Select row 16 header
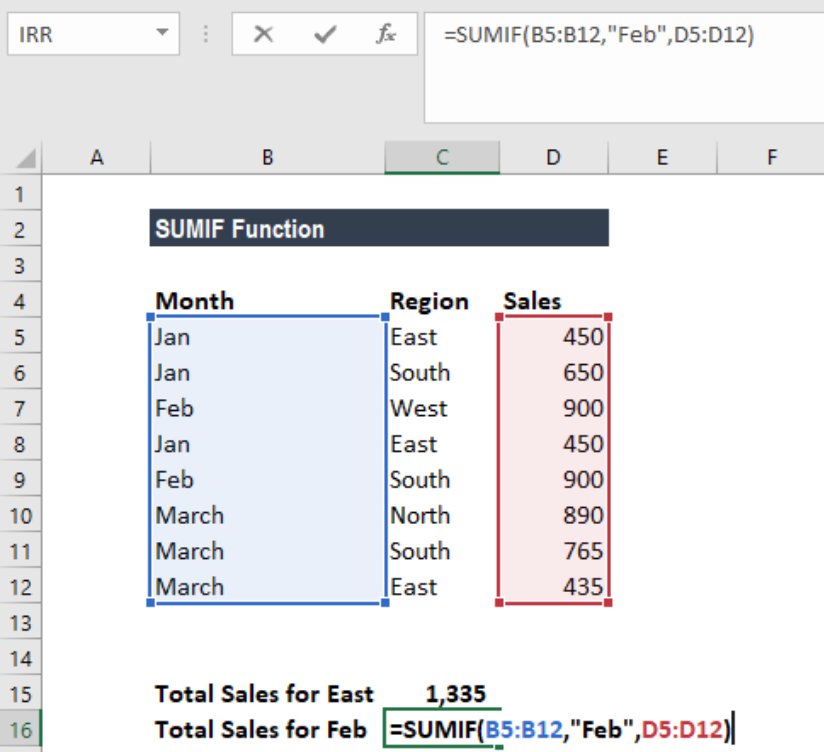 (20, 730)
